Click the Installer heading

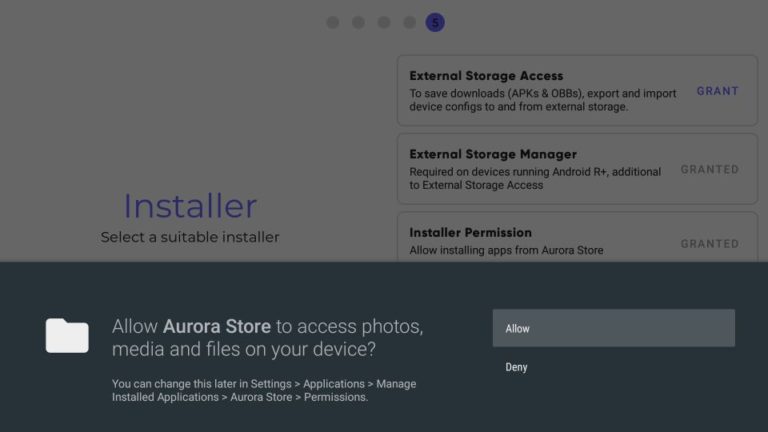tap(190, 206)
